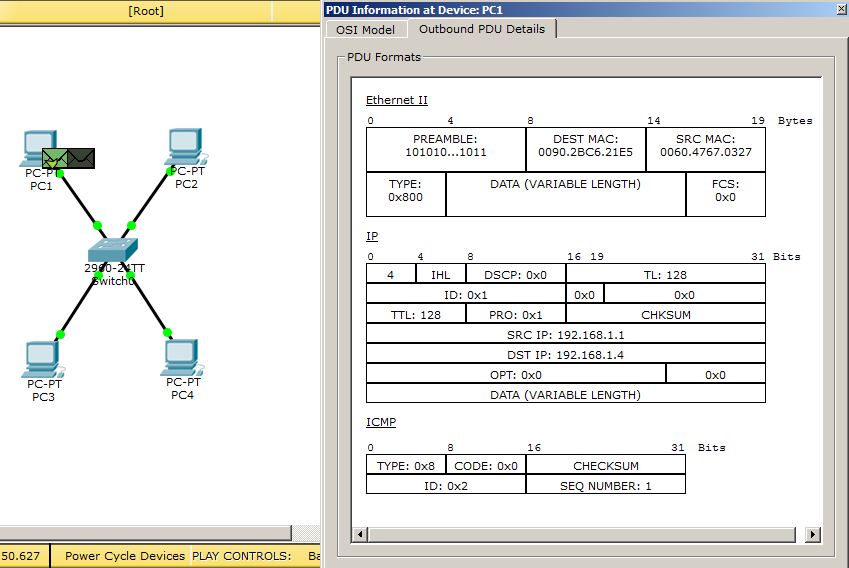The height and width of the screenshot is (568, 849).
Task: Click the TYPE: 0x800 Ethernet field
Action: pos(406,194)
